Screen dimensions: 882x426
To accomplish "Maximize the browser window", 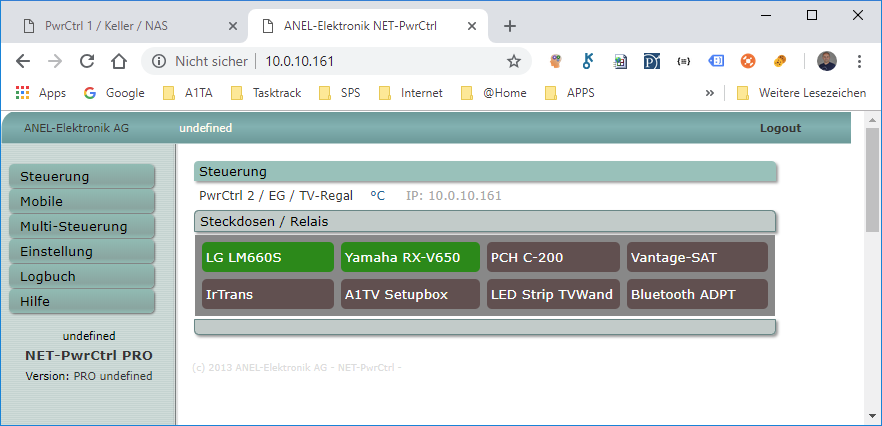I will pos(812,15).
